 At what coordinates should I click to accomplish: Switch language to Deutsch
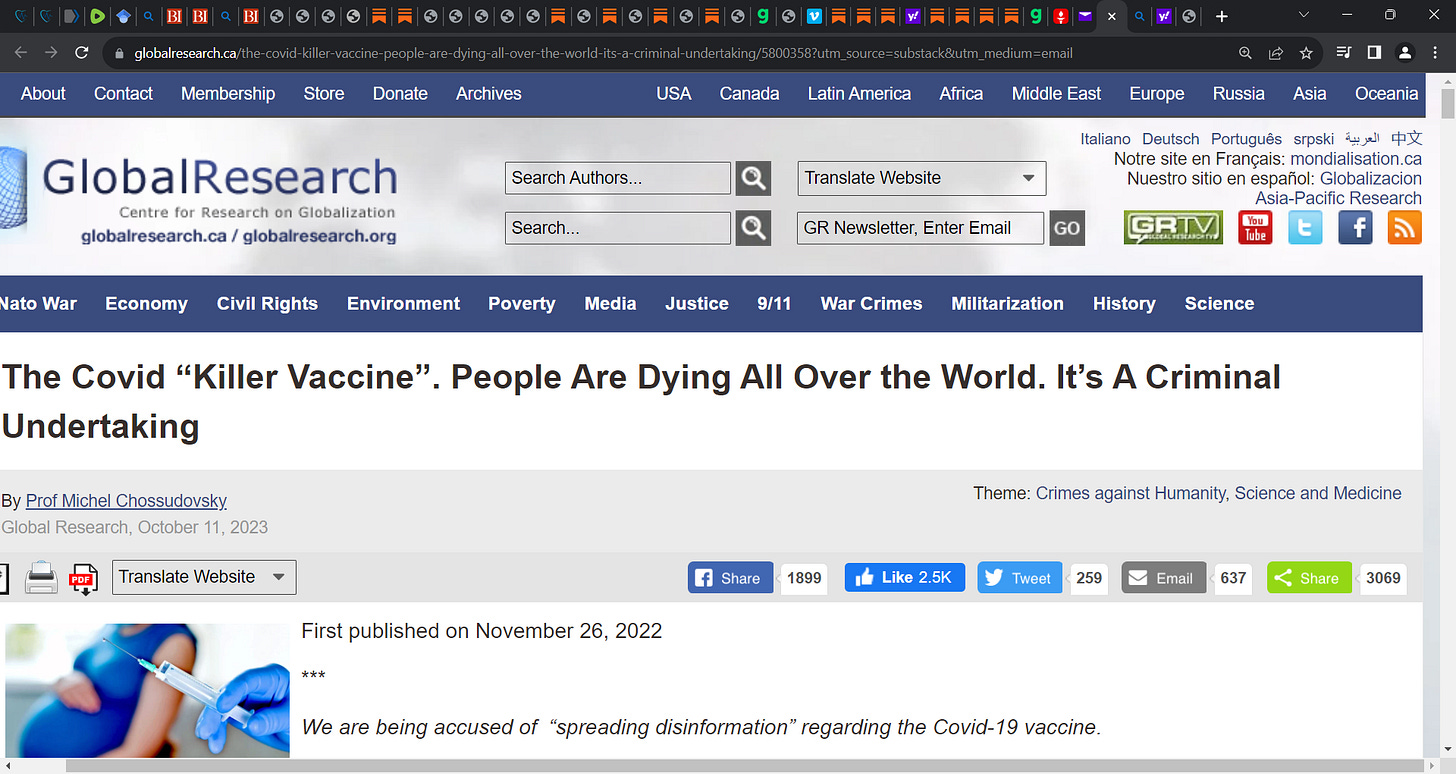1171,139
